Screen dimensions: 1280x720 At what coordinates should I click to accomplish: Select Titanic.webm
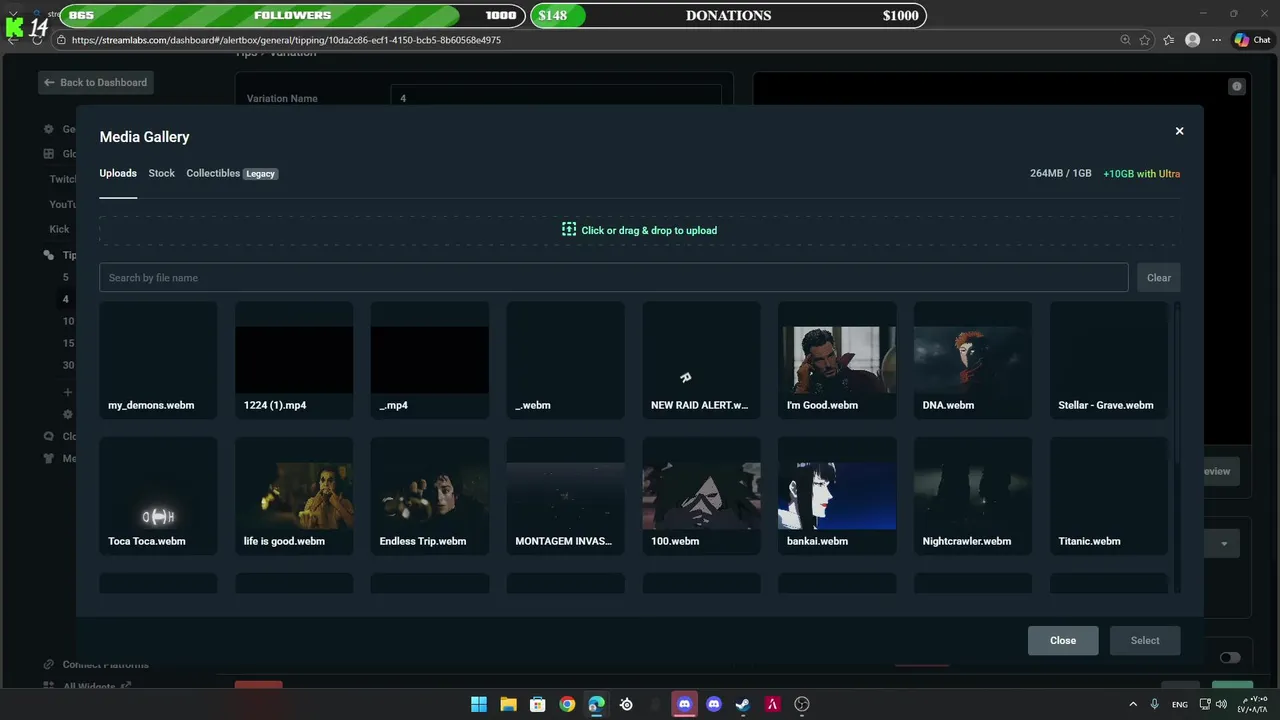click(1109, 496)
